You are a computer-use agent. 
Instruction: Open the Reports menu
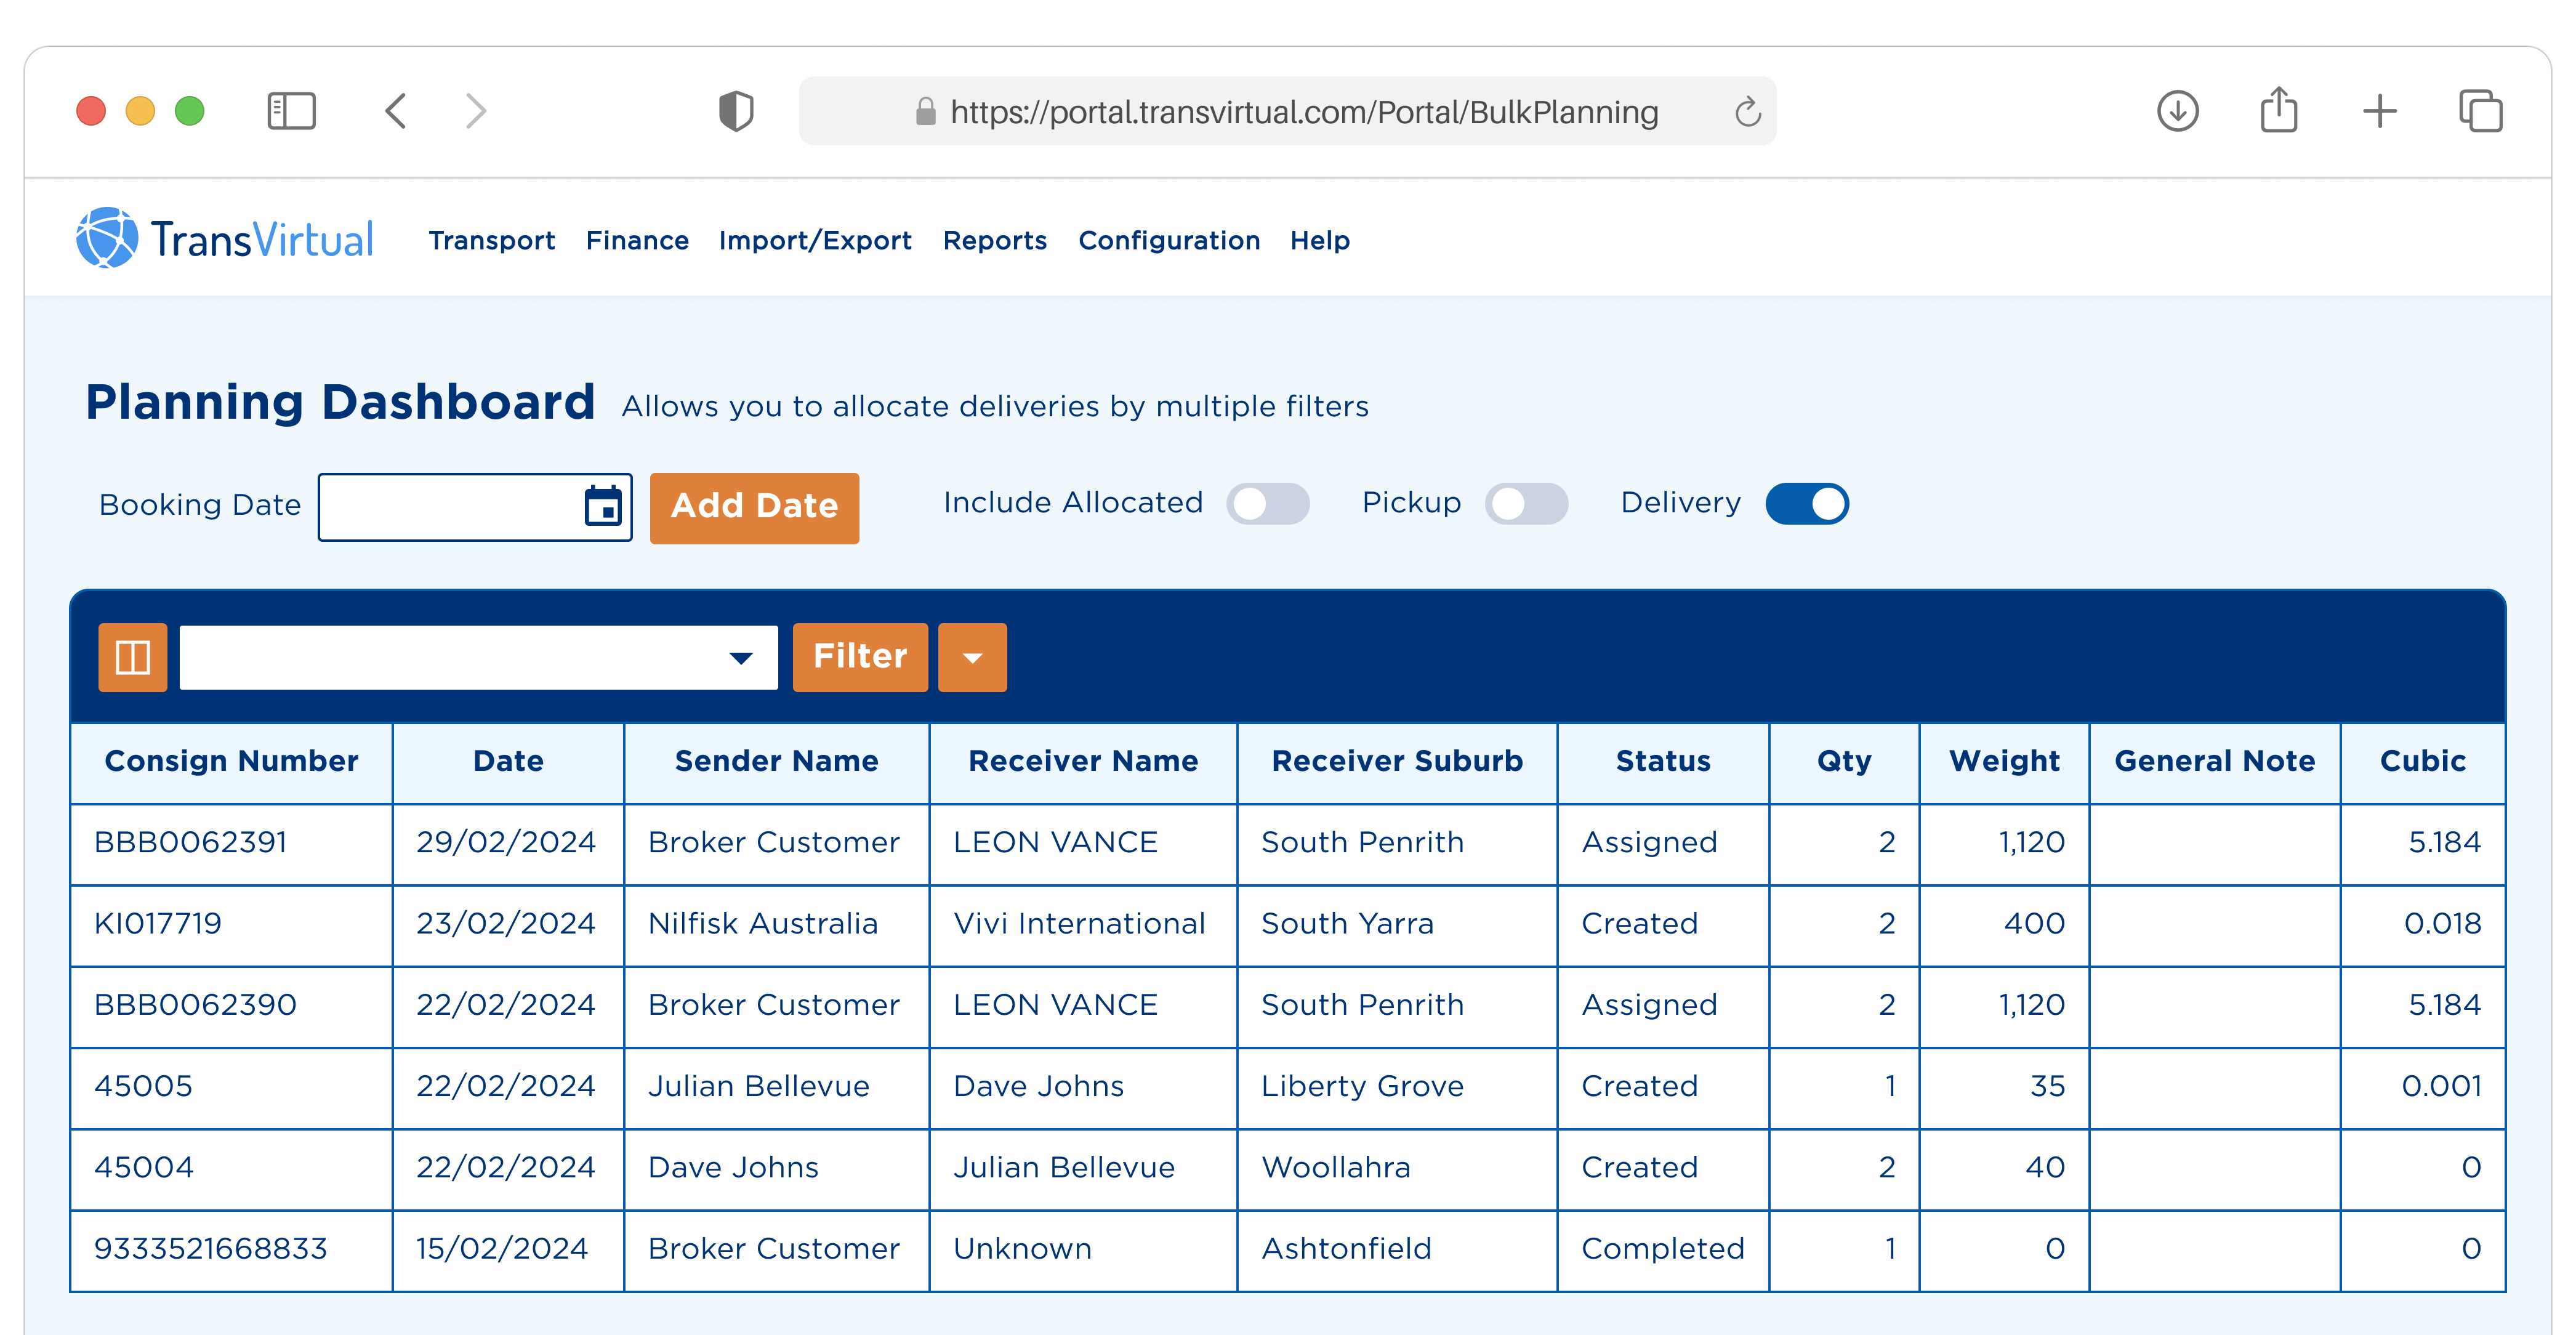[994, 240]
